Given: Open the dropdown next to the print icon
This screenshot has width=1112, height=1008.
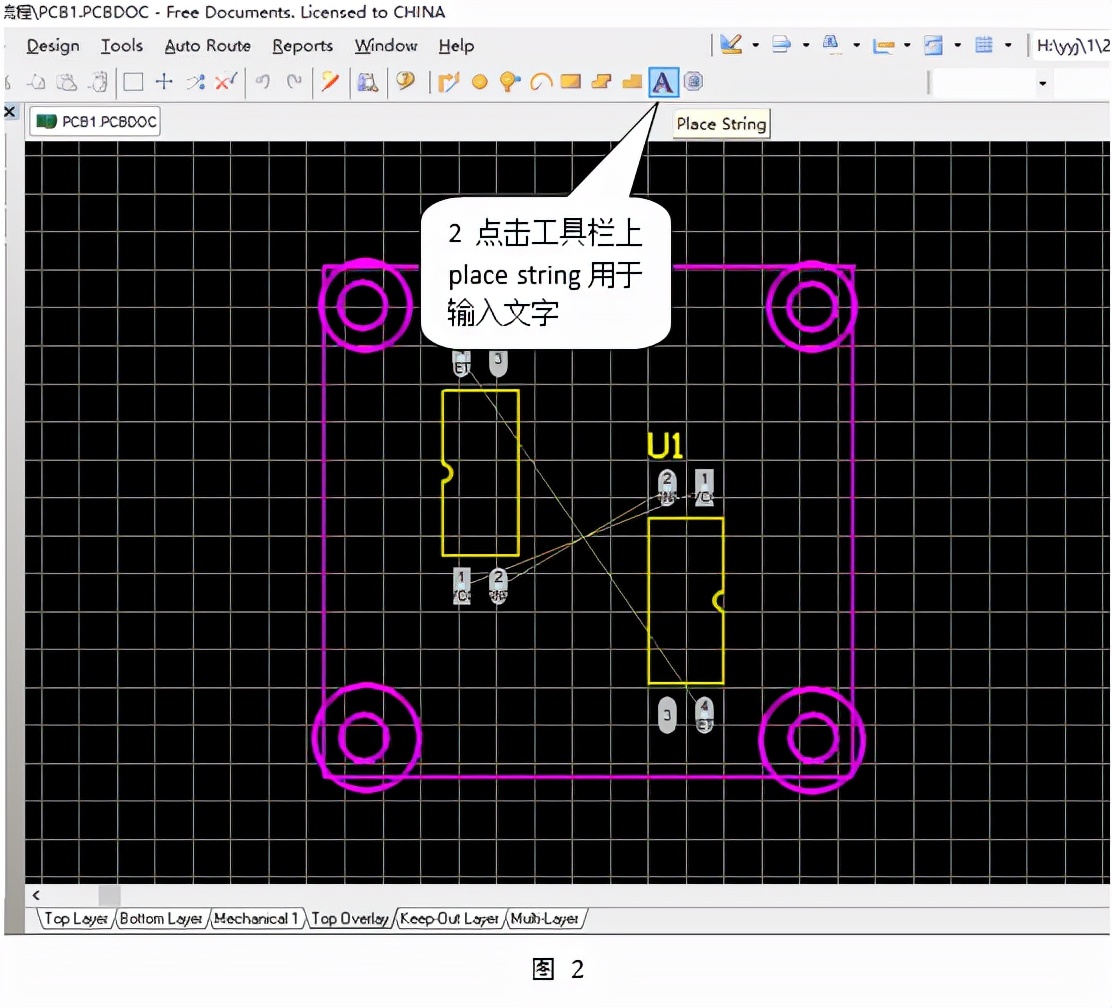Looking at the screenshot, I should tap(806, 45).
